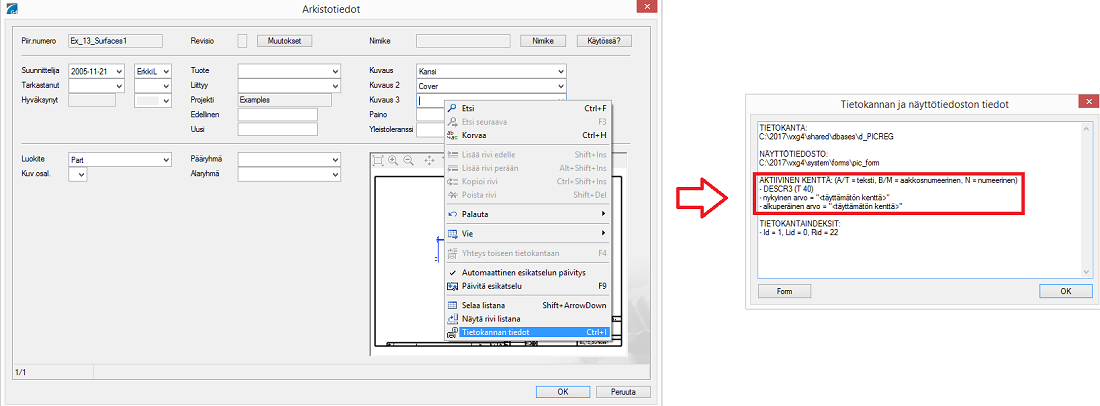This screenshot has height=406, width=1100.
Task: Choose Korvaa from the context menu
Action: click(528, 135)
